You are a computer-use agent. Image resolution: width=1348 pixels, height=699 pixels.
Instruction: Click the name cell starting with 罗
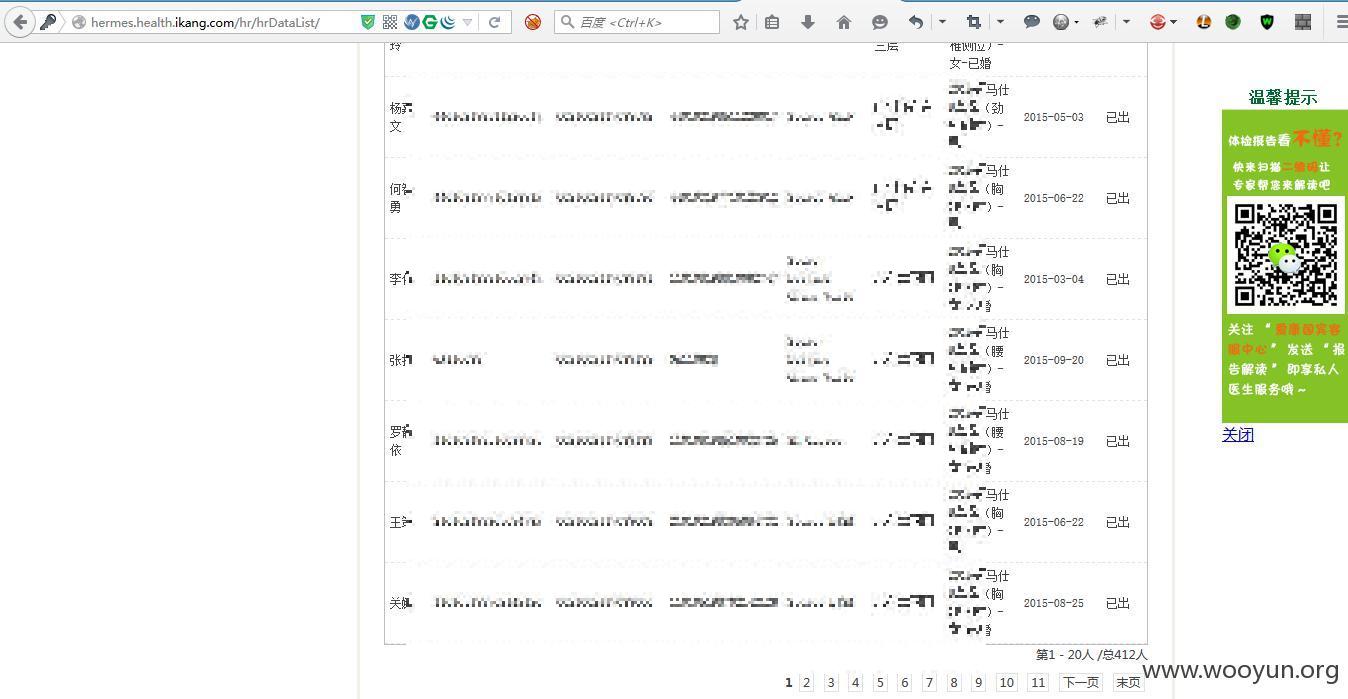pos(400,441)
